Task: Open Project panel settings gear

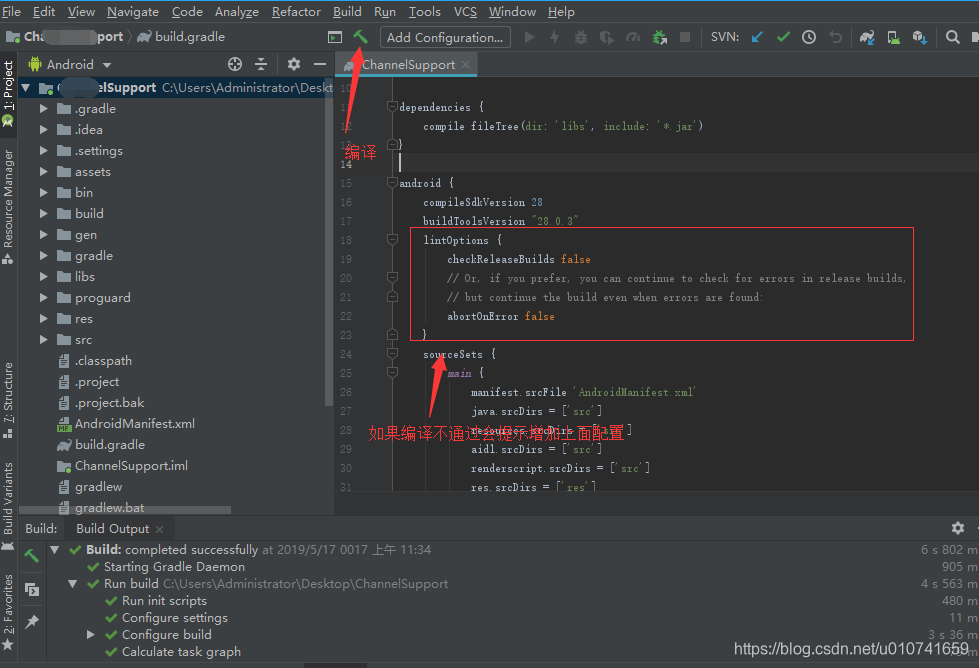Action: (293, 63)
